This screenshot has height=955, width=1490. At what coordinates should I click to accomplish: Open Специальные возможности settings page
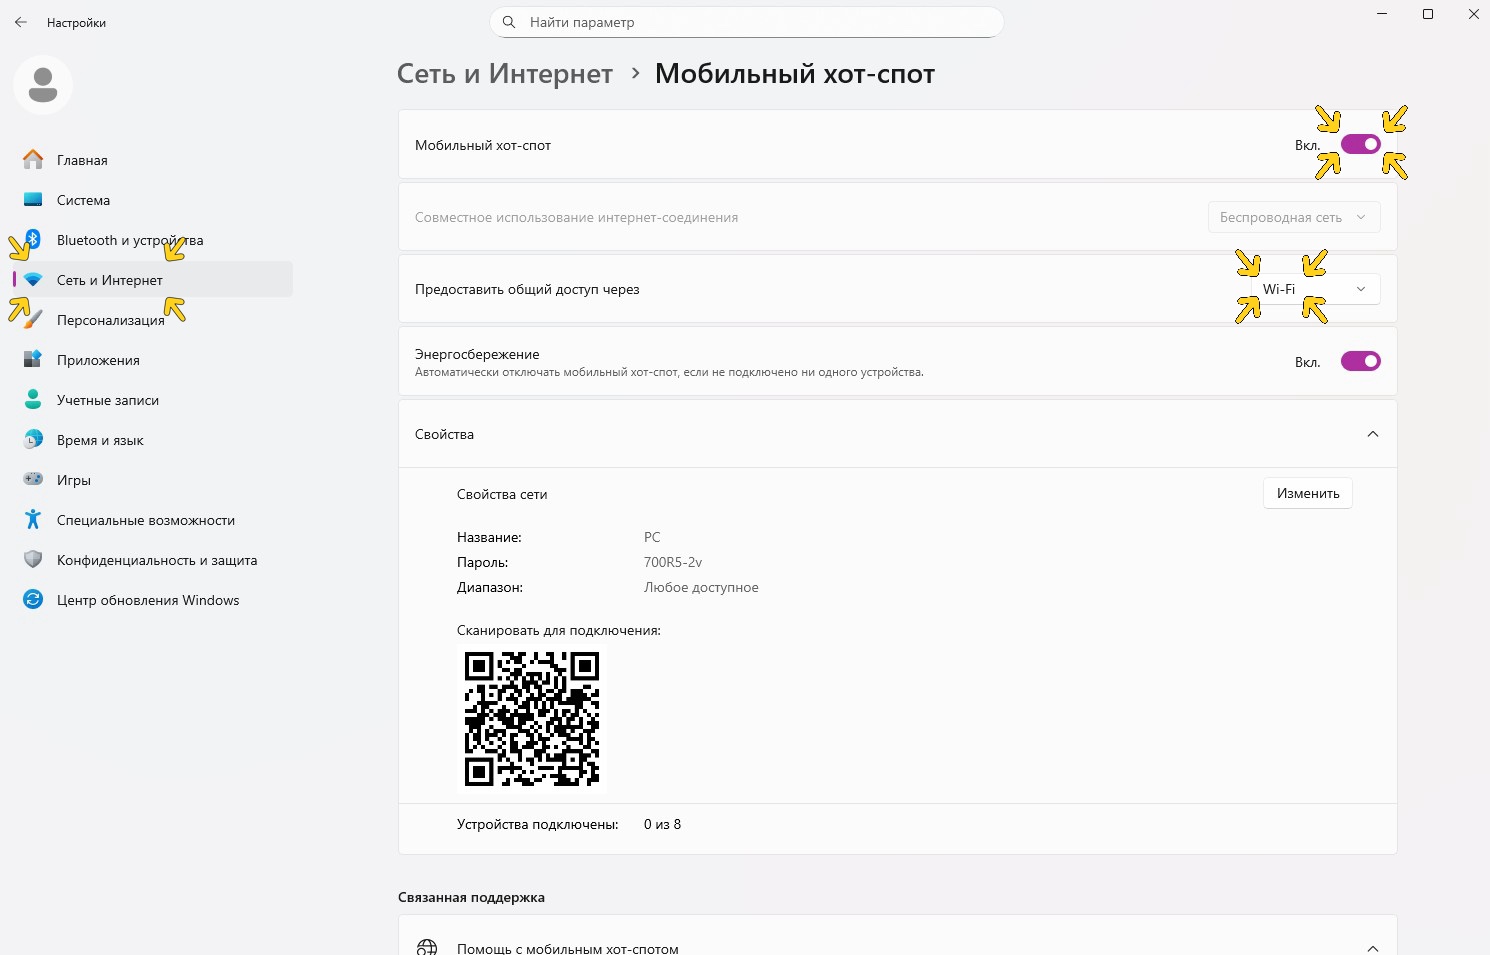coord(146,520)
